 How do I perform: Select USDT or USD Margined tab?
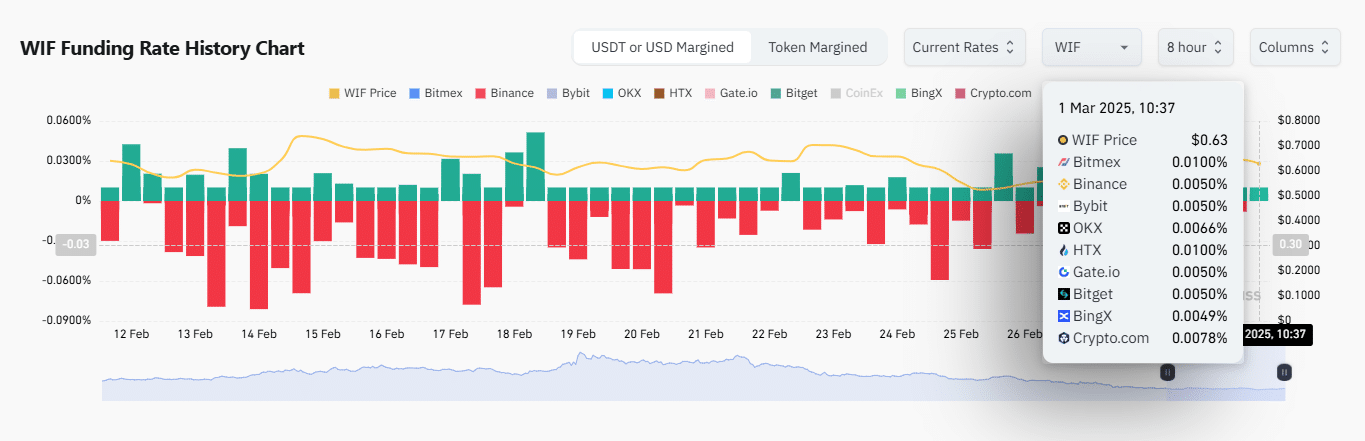pos(662,47)
